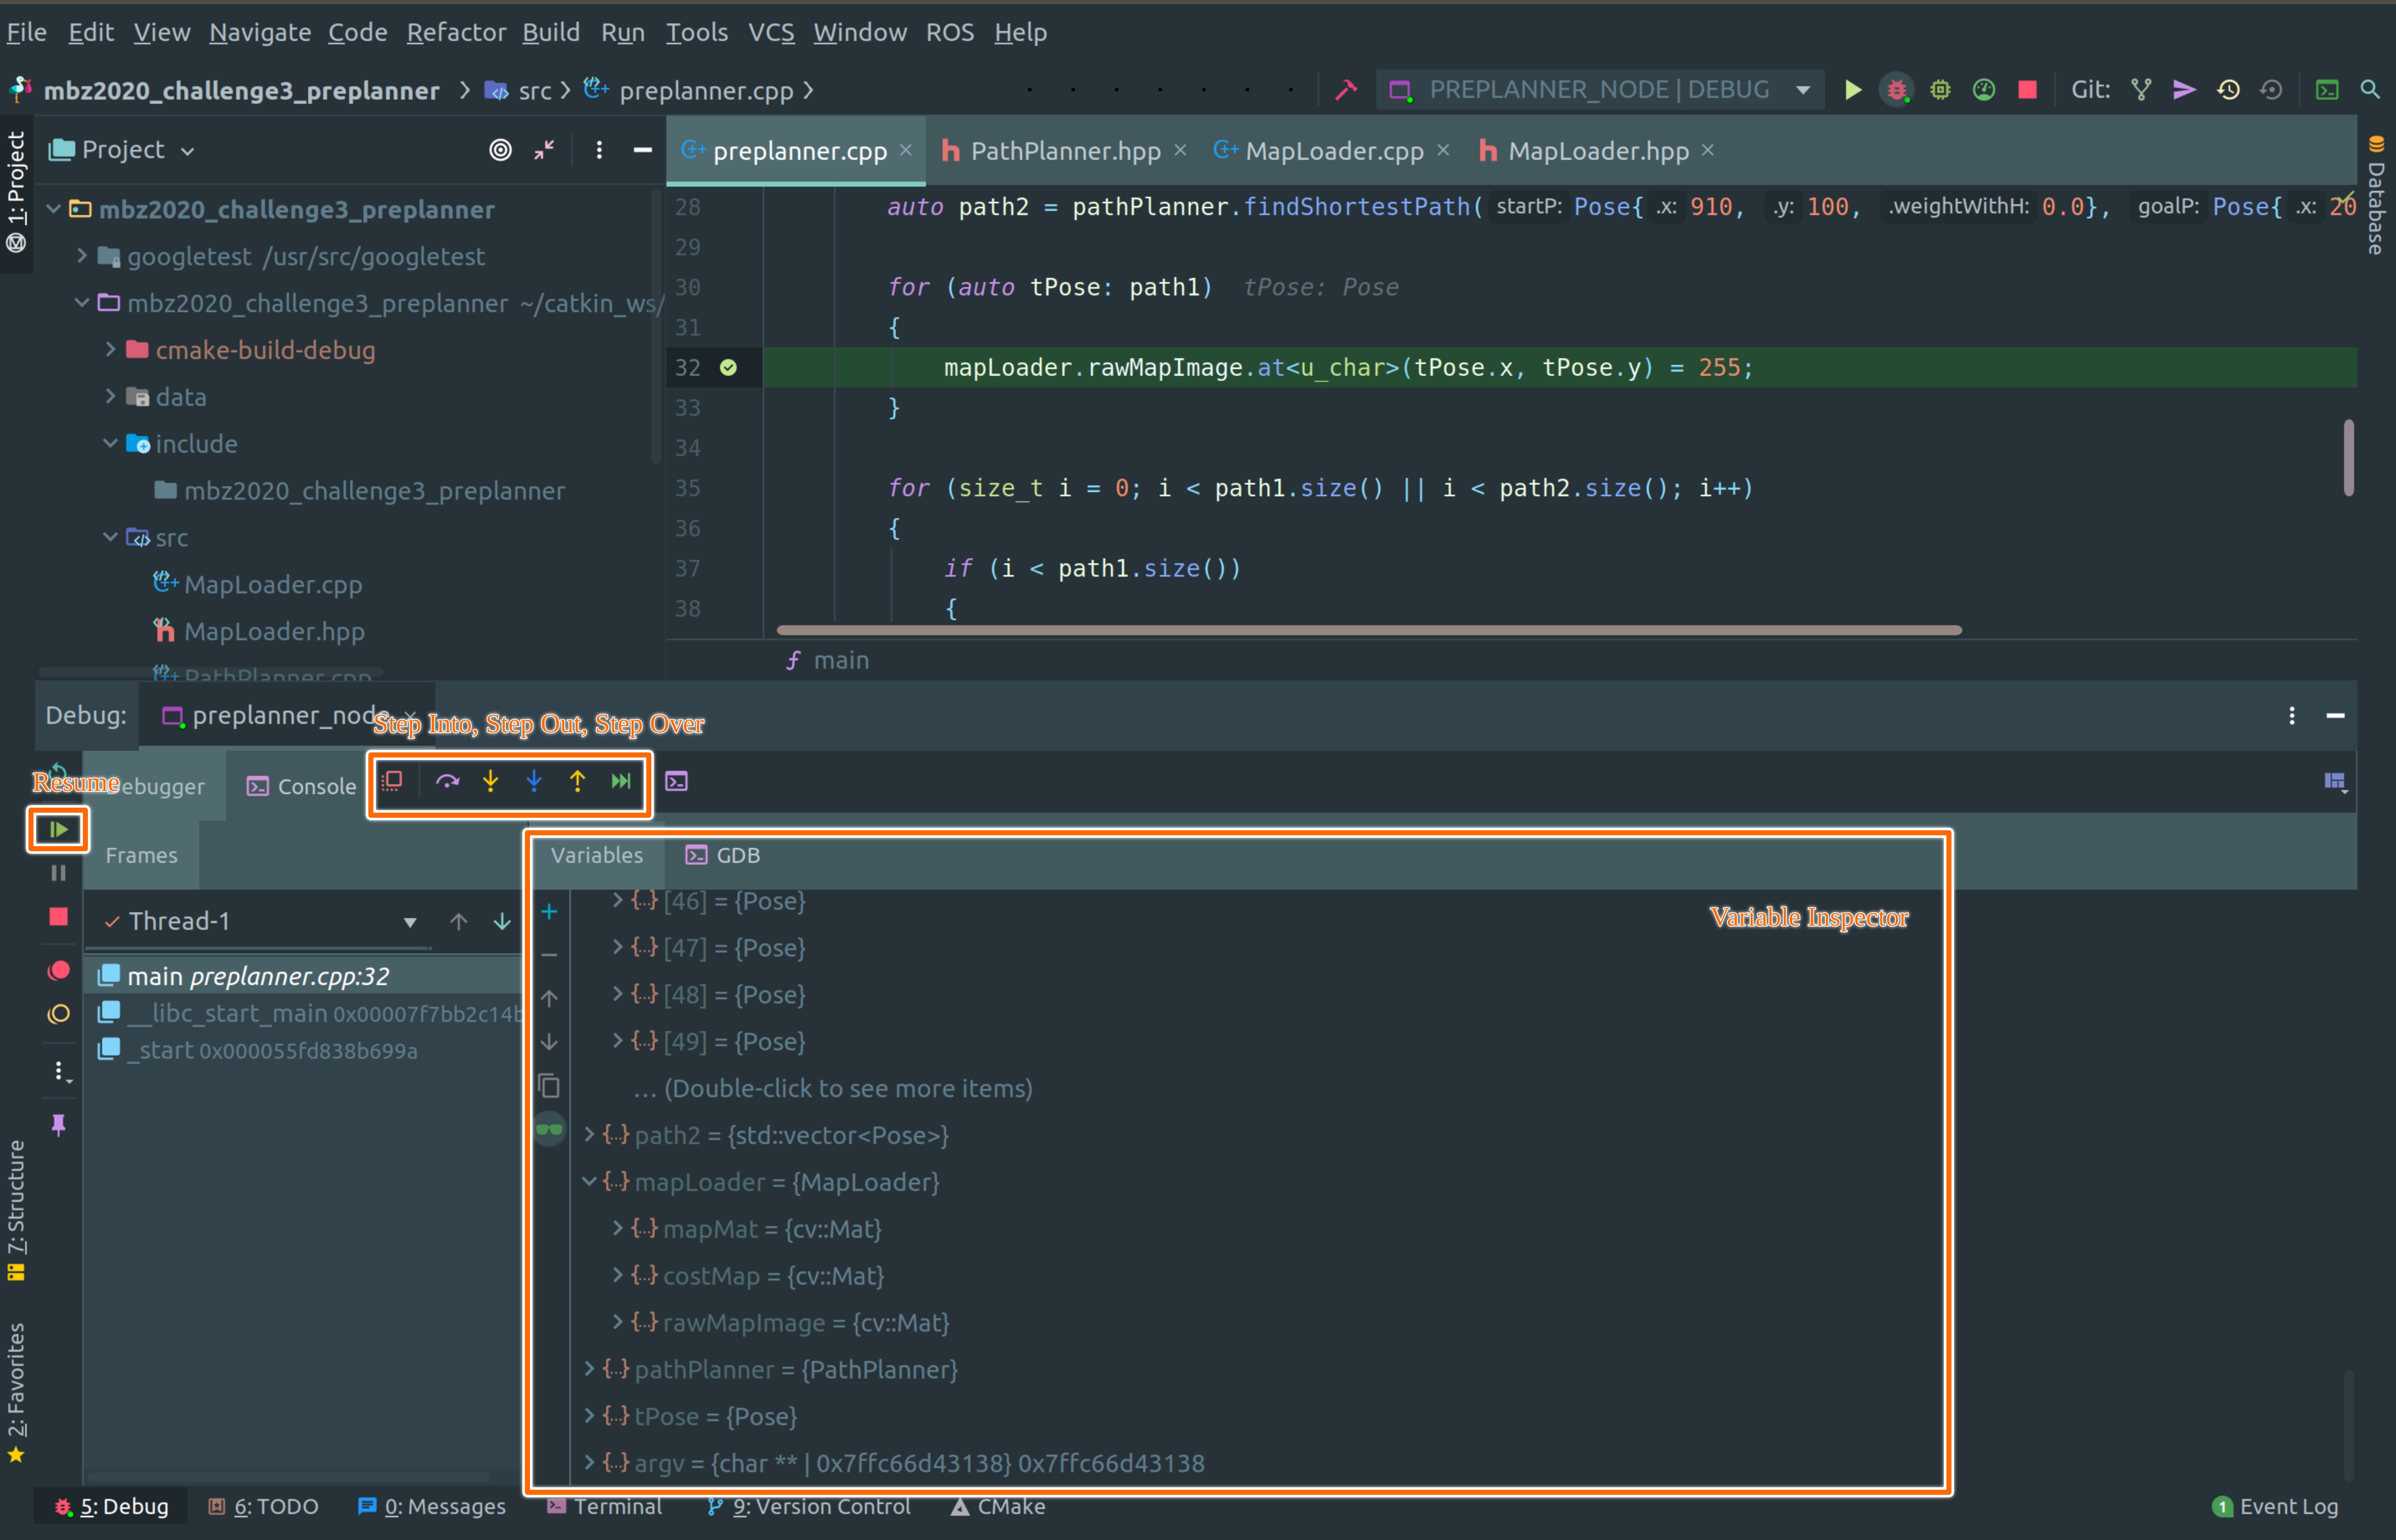This screenshot has height=1540, width=2396.
Task: Open Search Everywhere magnifier icon
Action: [x=2370, y=90]
